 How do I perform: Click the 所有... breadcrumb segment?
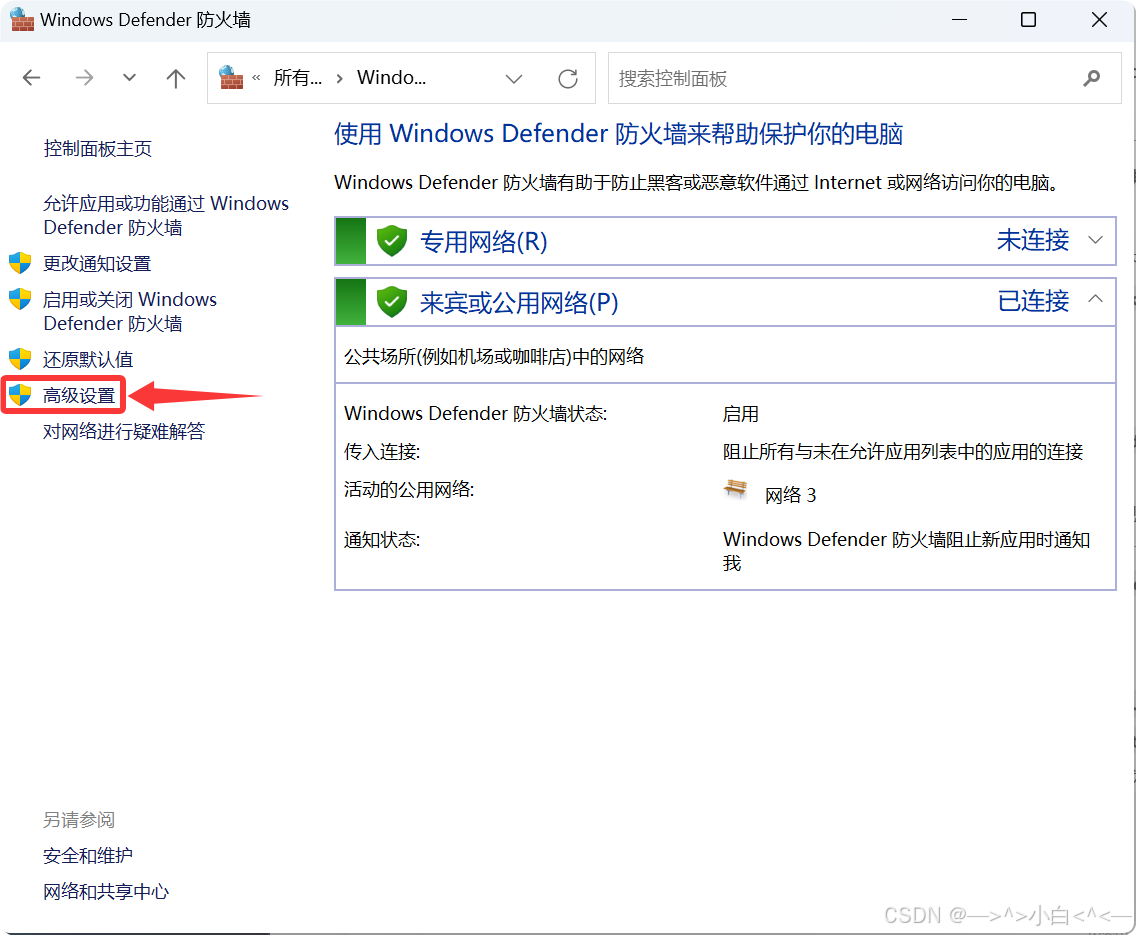[x=297, y=77]
